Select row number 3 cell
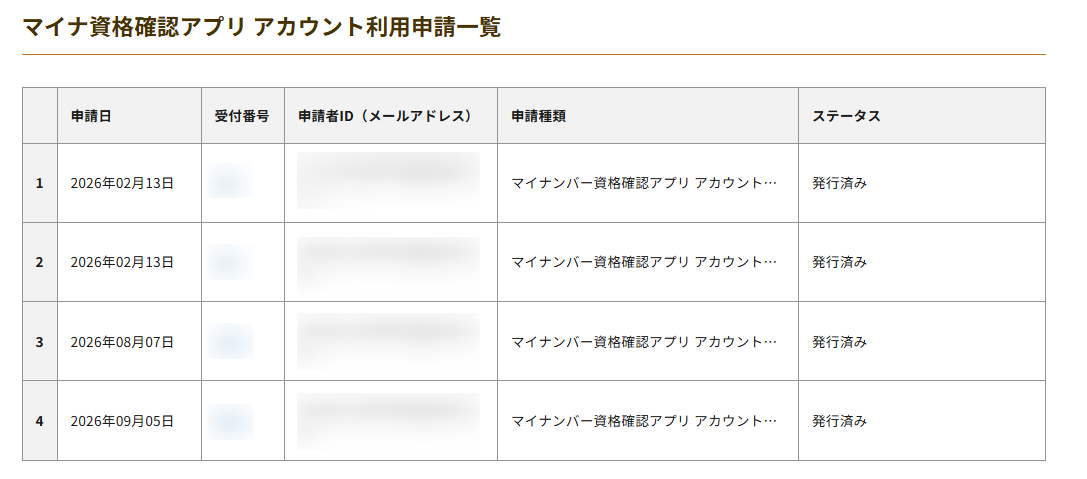Viewport: 1087px width, 479px height. 40,342
